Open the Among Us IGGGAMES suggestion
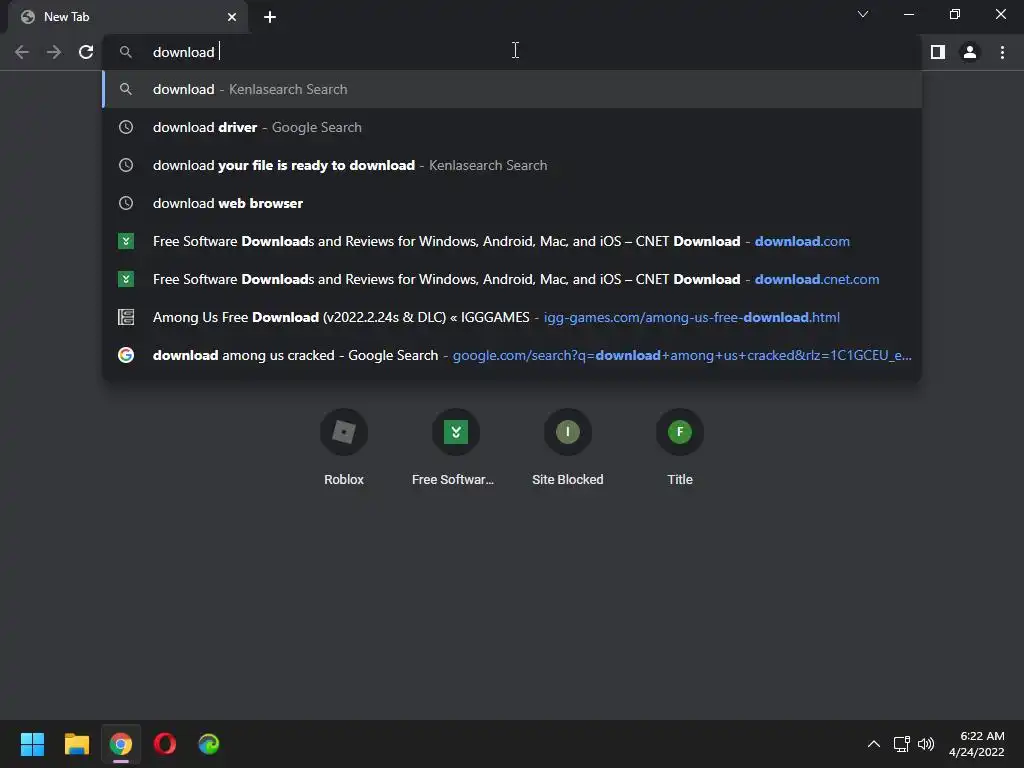This screenshot has width=1024, height=768. point(513,317)
